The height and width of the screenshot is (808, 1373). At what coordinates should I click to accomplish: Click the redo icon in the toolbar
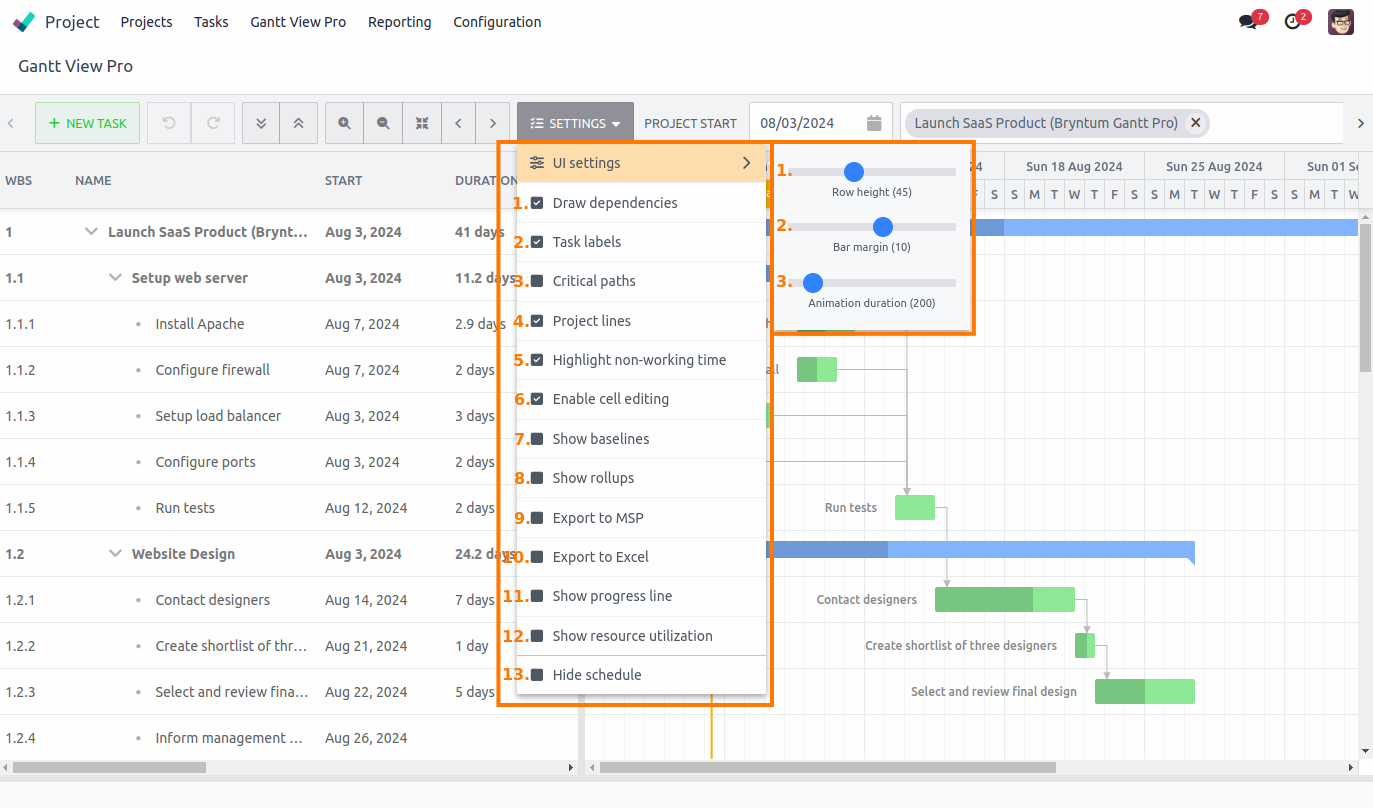coord(212,122)
